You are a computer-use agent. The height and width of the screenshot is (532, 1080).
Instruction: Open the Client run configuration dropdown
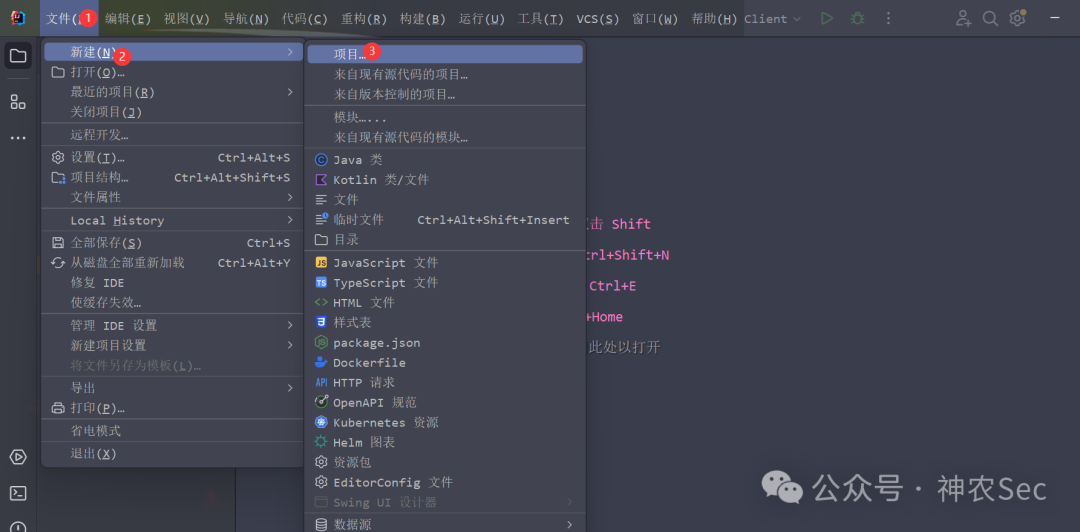[x=773, y=19]
